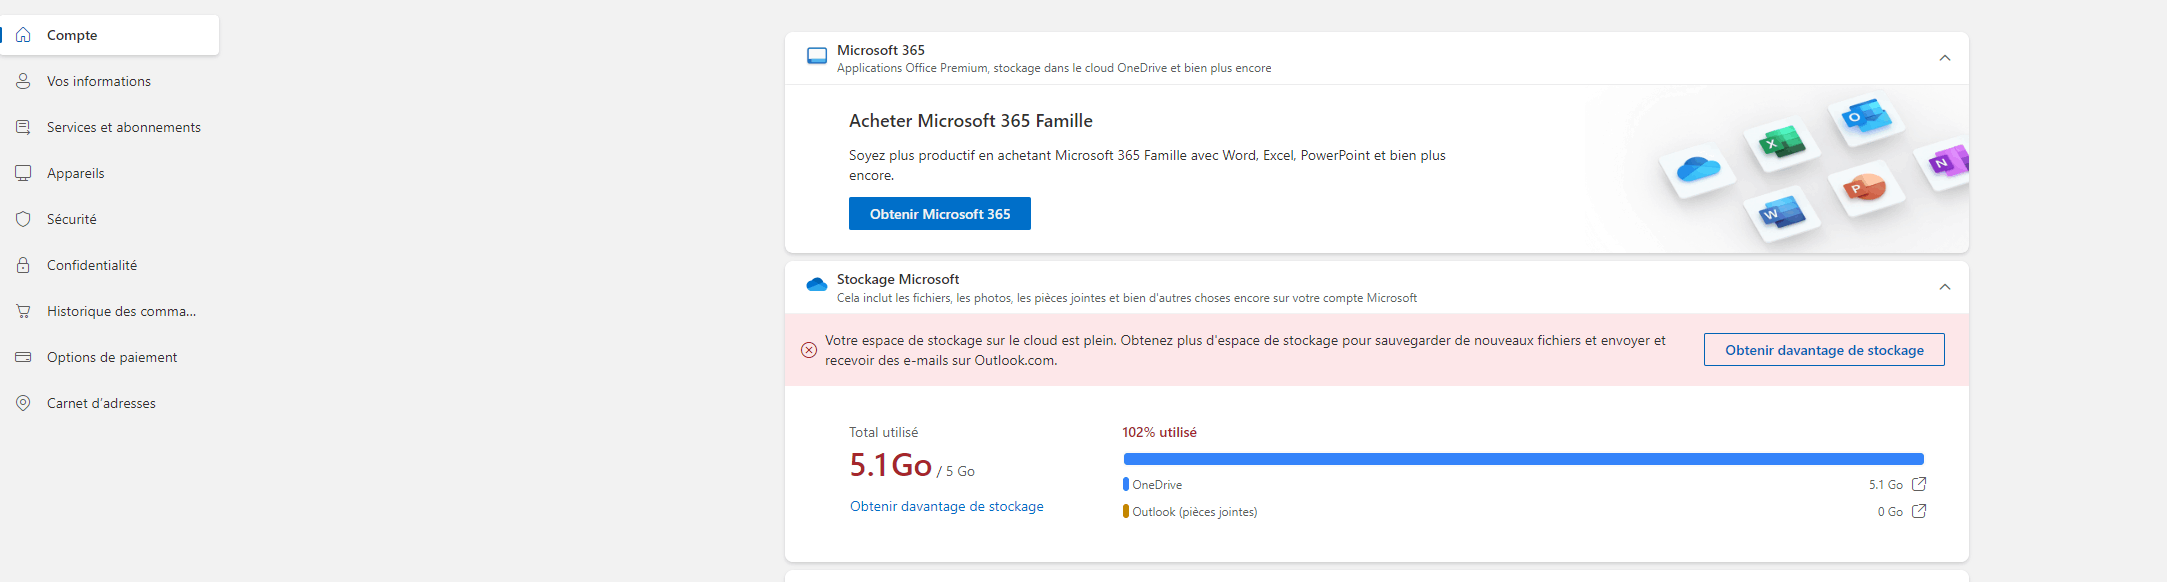The width and height of the screenshot is (2167, 582).
Task: Click the orange Outlook legend swatch
Action: (1126, 511)
